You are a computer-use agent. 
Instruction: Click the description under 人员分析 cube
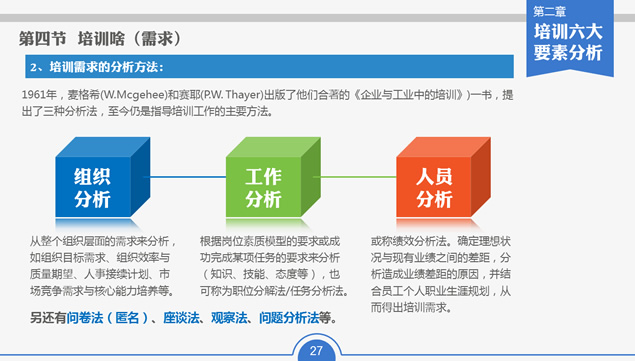[441, 274]
